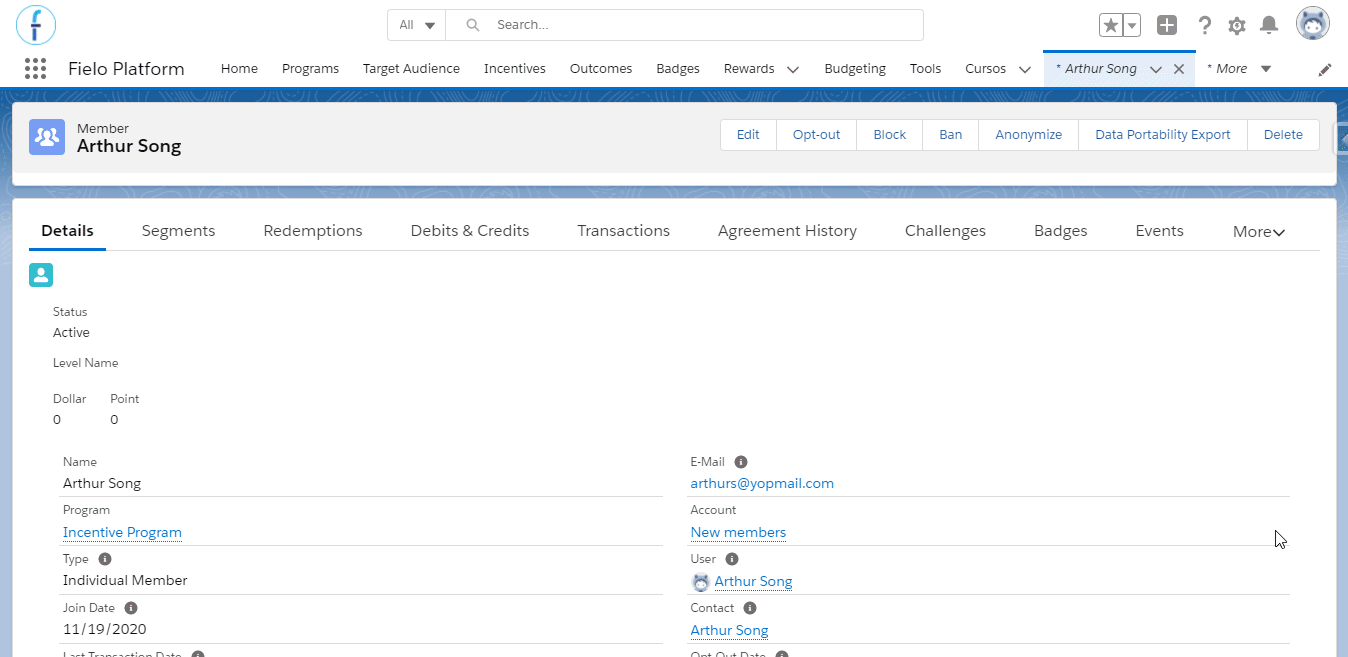Screen dimensions: 1348x657
Task: Open the Budgeting nav item
Action: point(855,69)
